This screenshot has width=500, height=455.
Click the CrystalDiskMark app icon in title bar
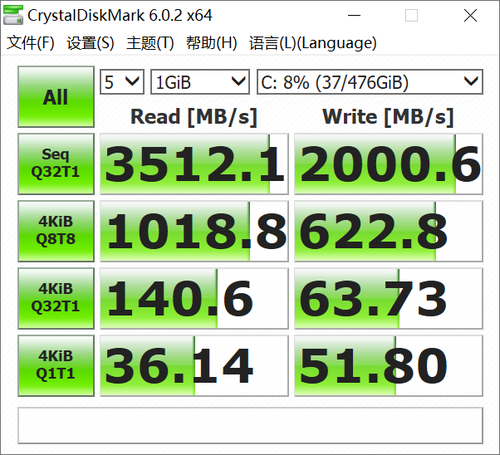[x=13, y=15]
